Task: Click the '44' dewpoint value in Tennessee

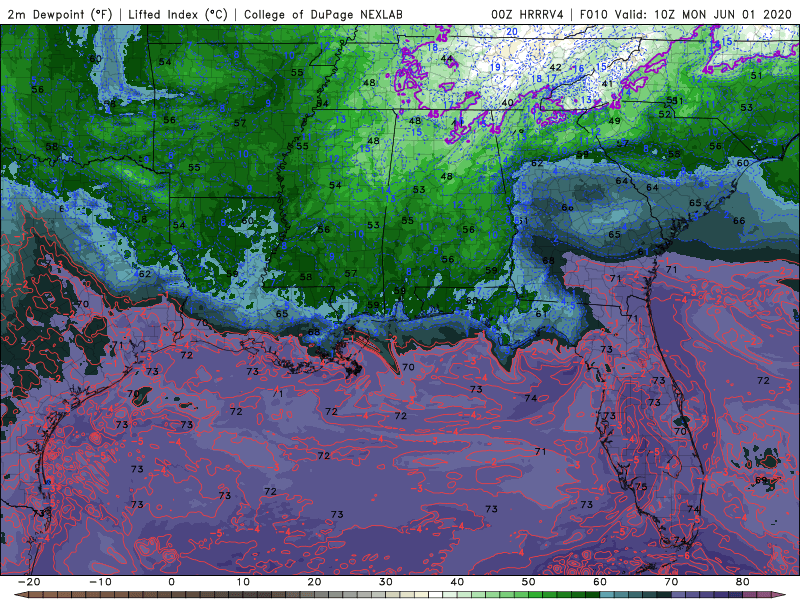Action: [x=446, y=59]
